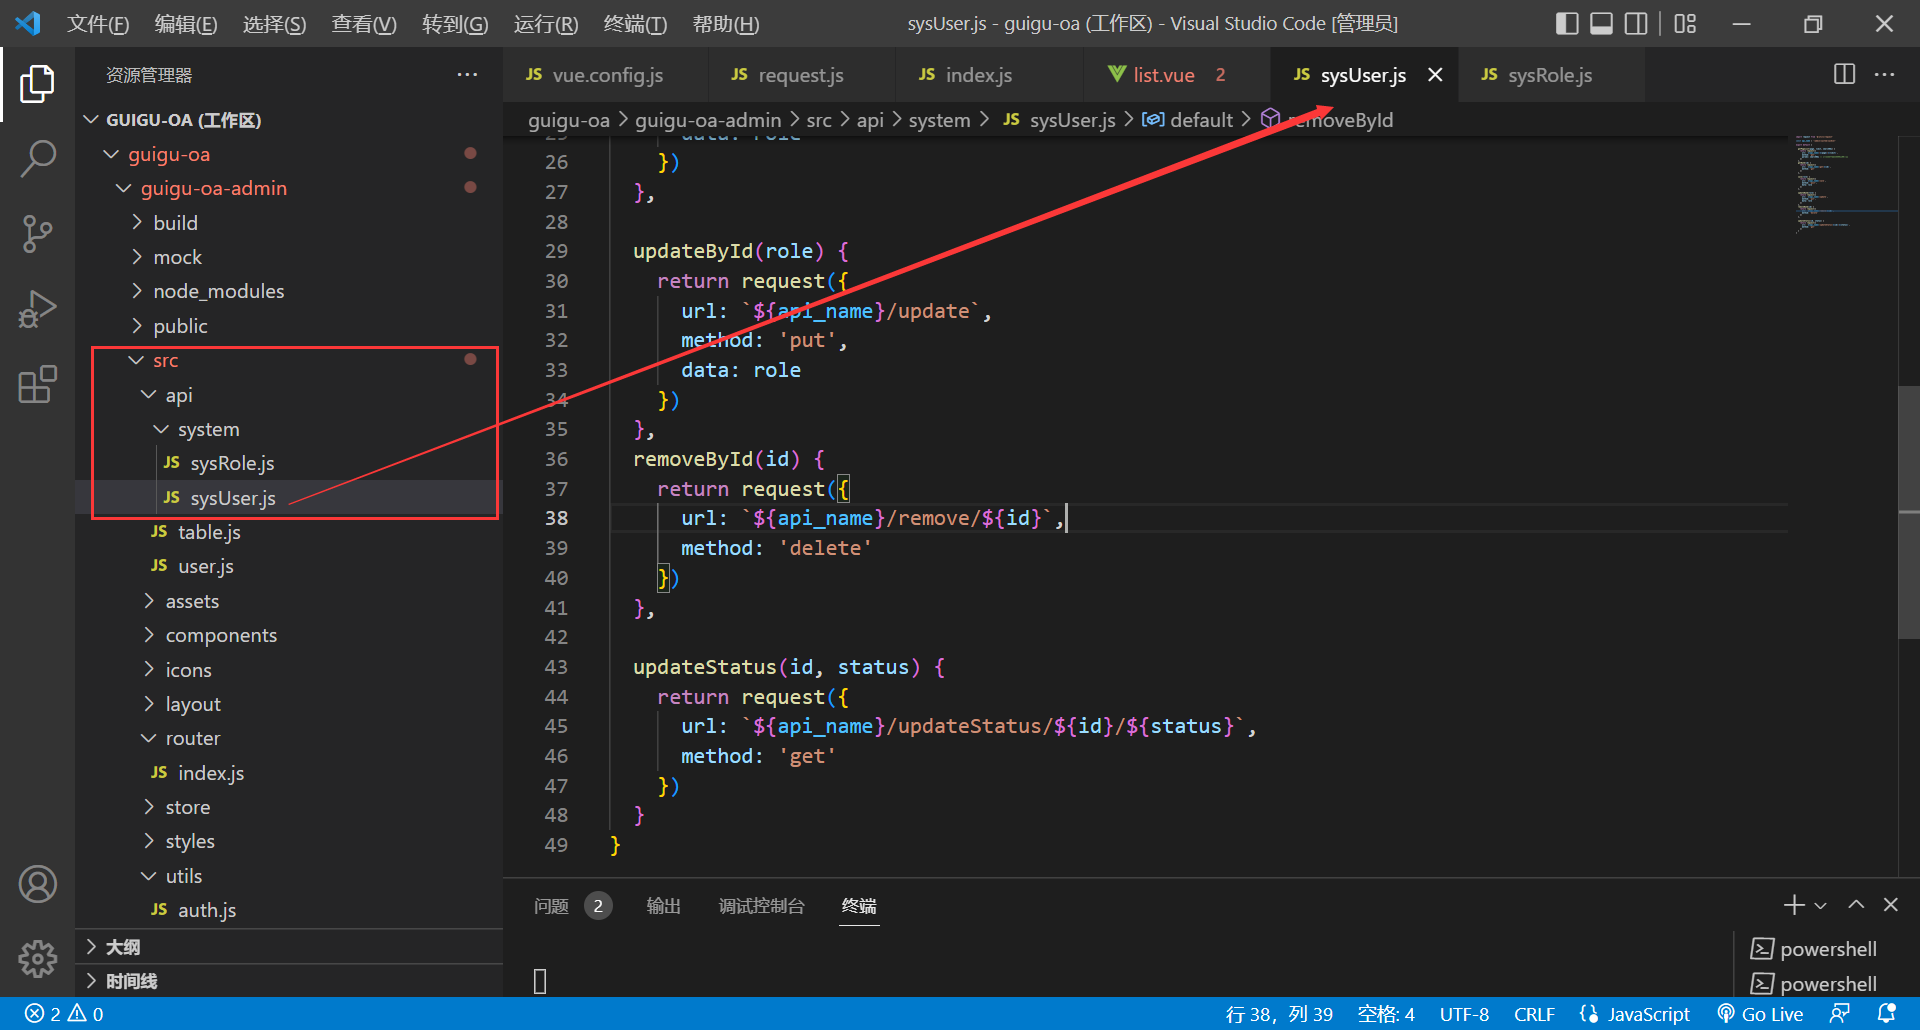Open the Extensions view
1920x1030 pixels.
click(37, 385)
